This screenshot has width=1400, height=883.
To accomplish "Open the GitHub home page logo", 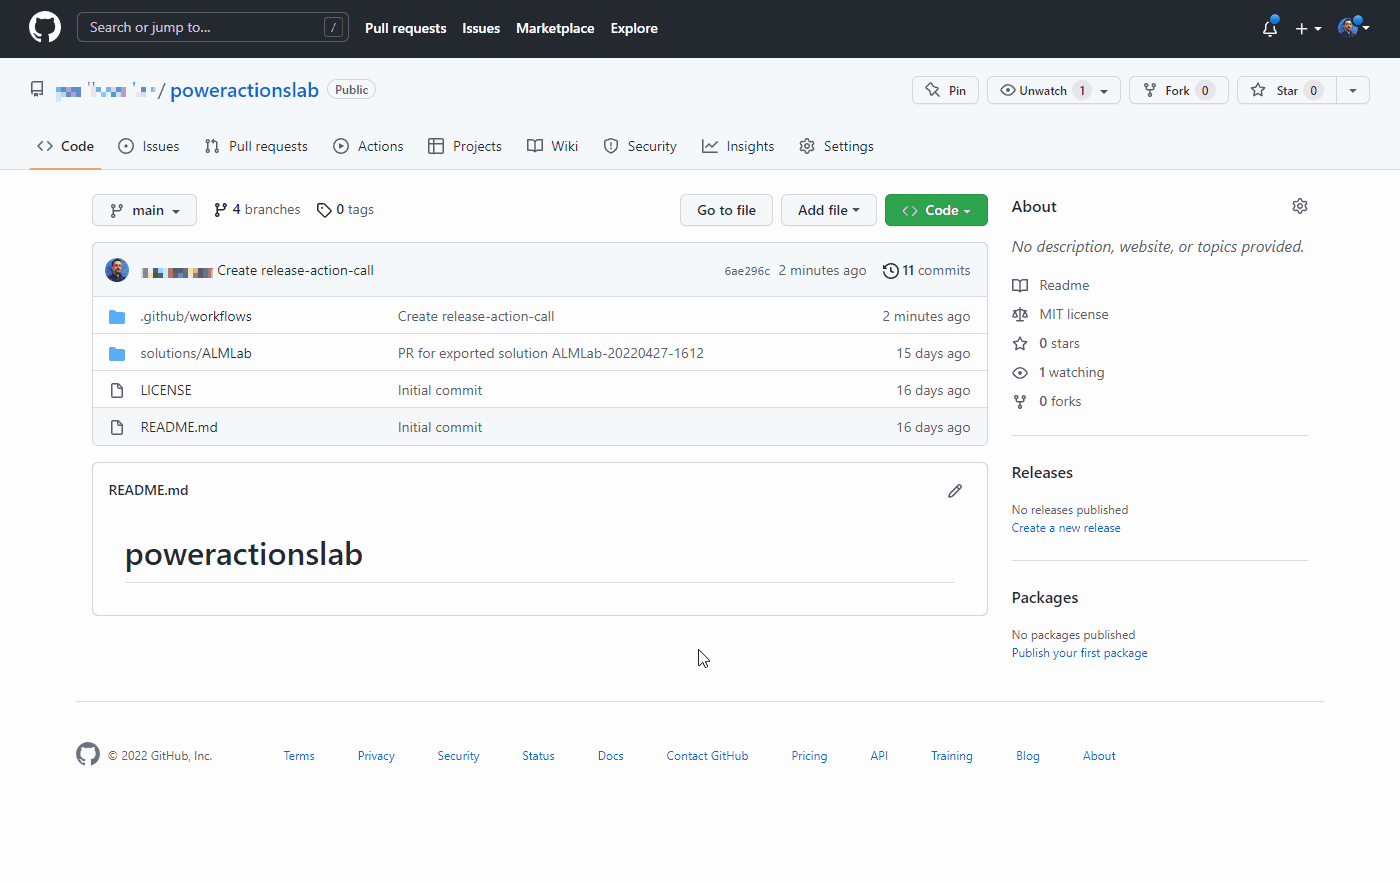I will click(44, 27).
